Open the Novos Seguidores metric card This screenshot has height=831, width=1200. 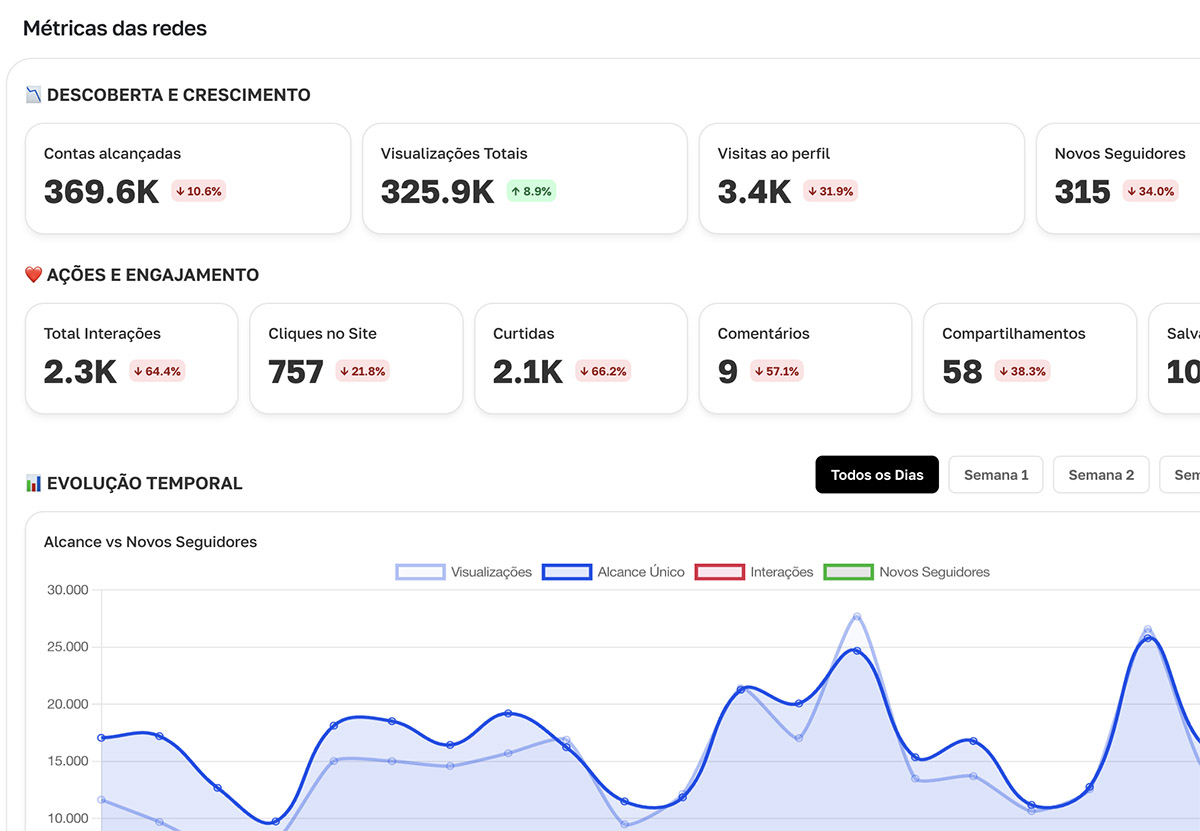point(1118,179)
